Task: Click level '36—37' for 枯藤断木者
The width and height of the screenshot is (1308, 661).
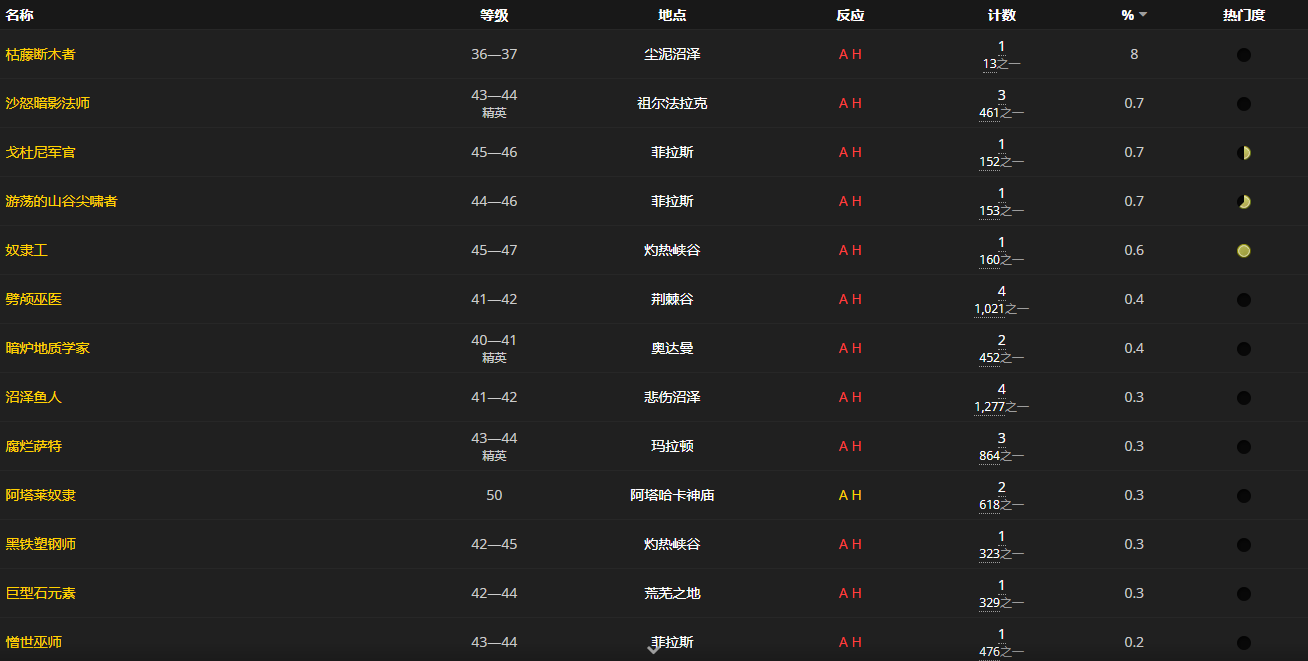Action: [x=494, y=54]
